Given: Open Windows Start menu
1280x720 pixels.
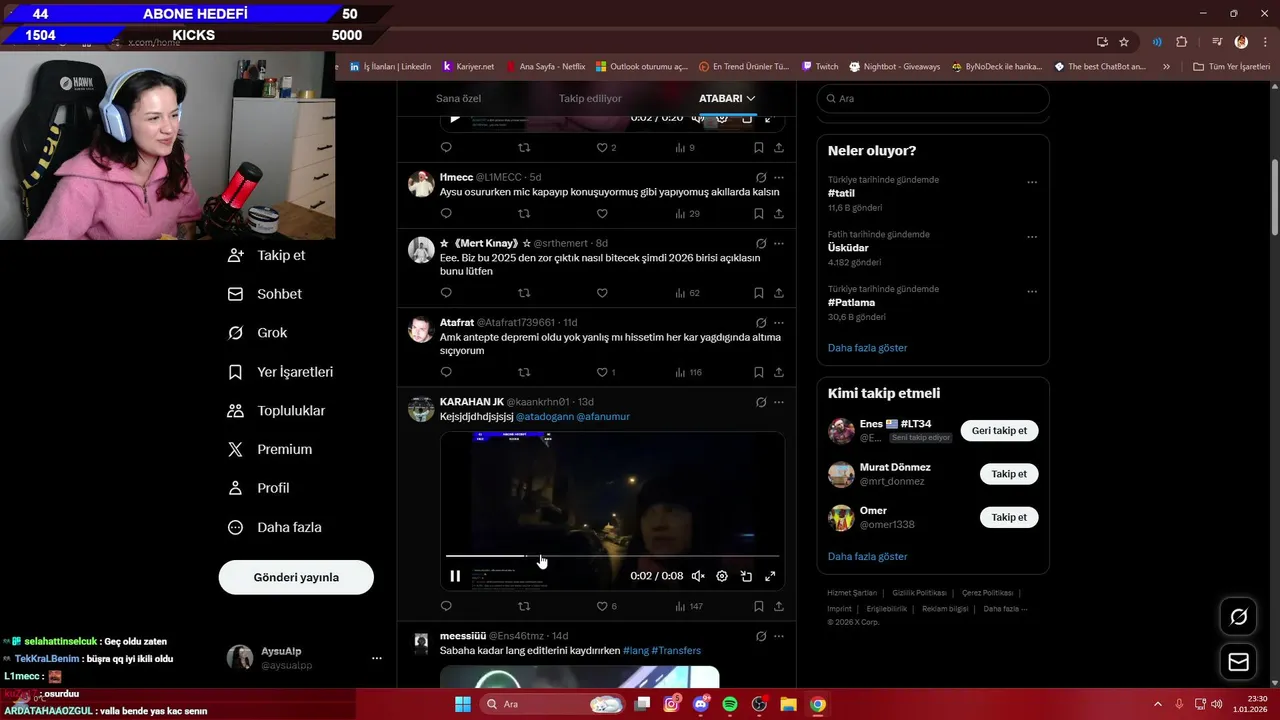Looking at the screenshot, I should [x=463, y=704].
